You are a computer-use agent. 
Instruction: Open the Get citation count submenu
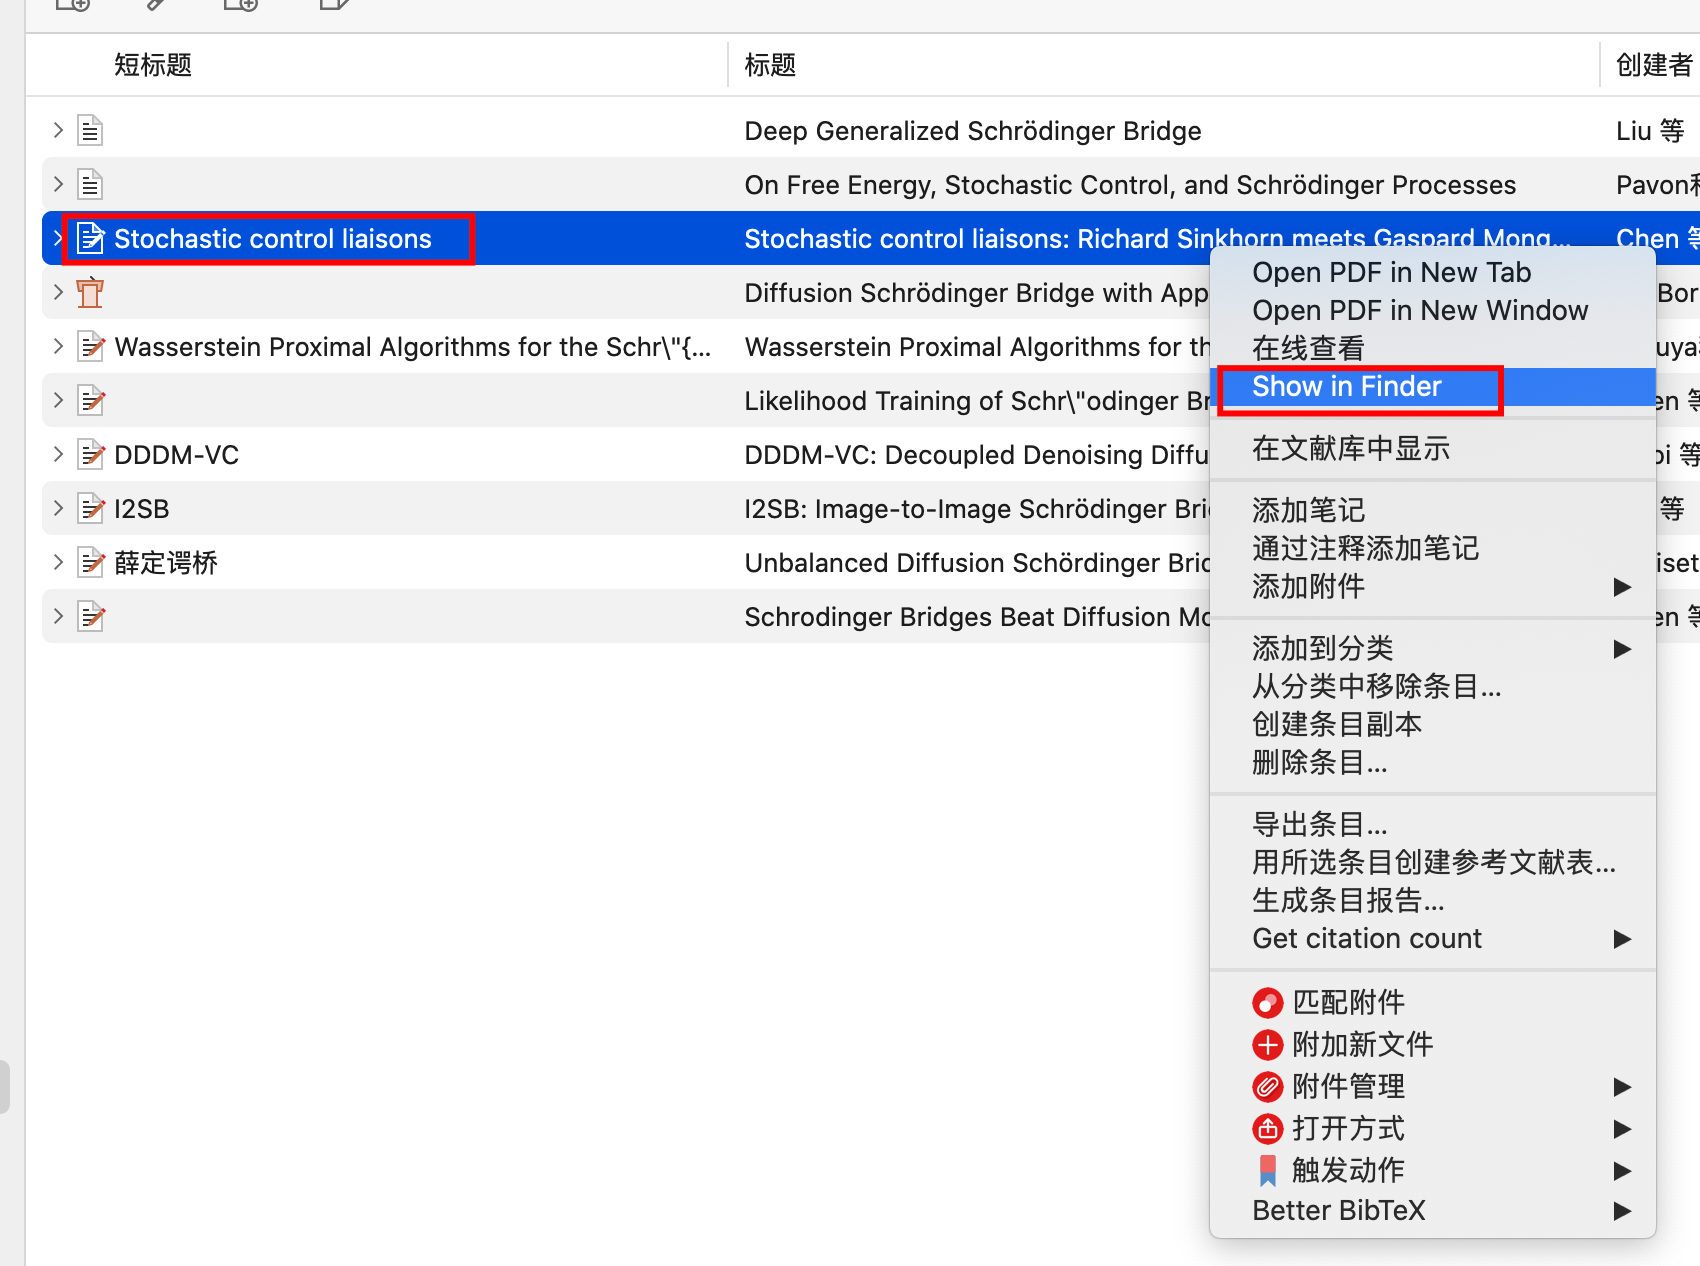click(x=1621, y=939)
